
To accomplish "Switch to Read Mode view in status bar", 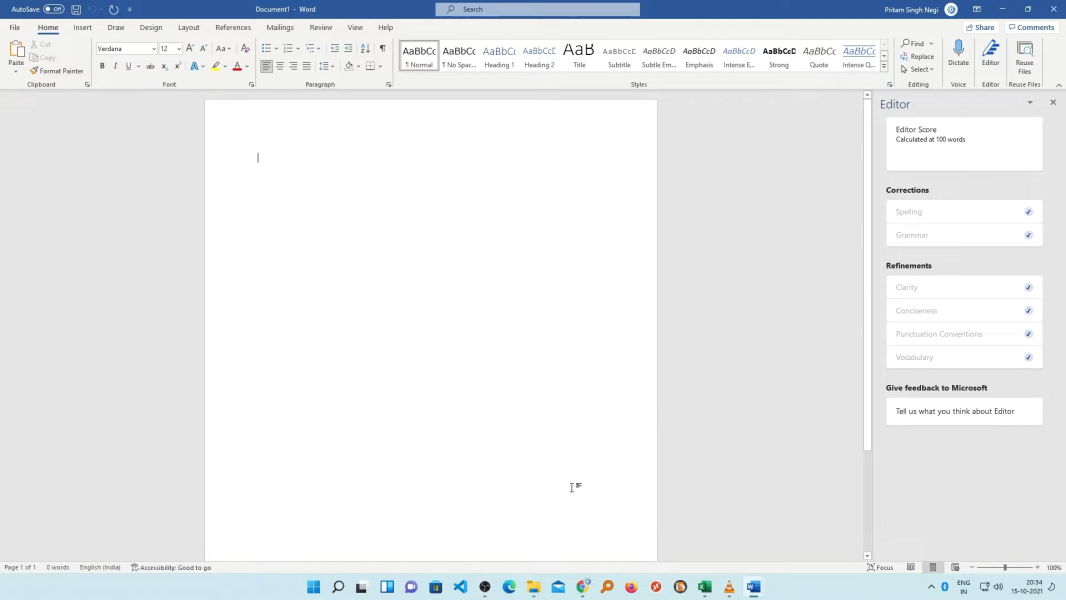I will [x=910, y=567].
